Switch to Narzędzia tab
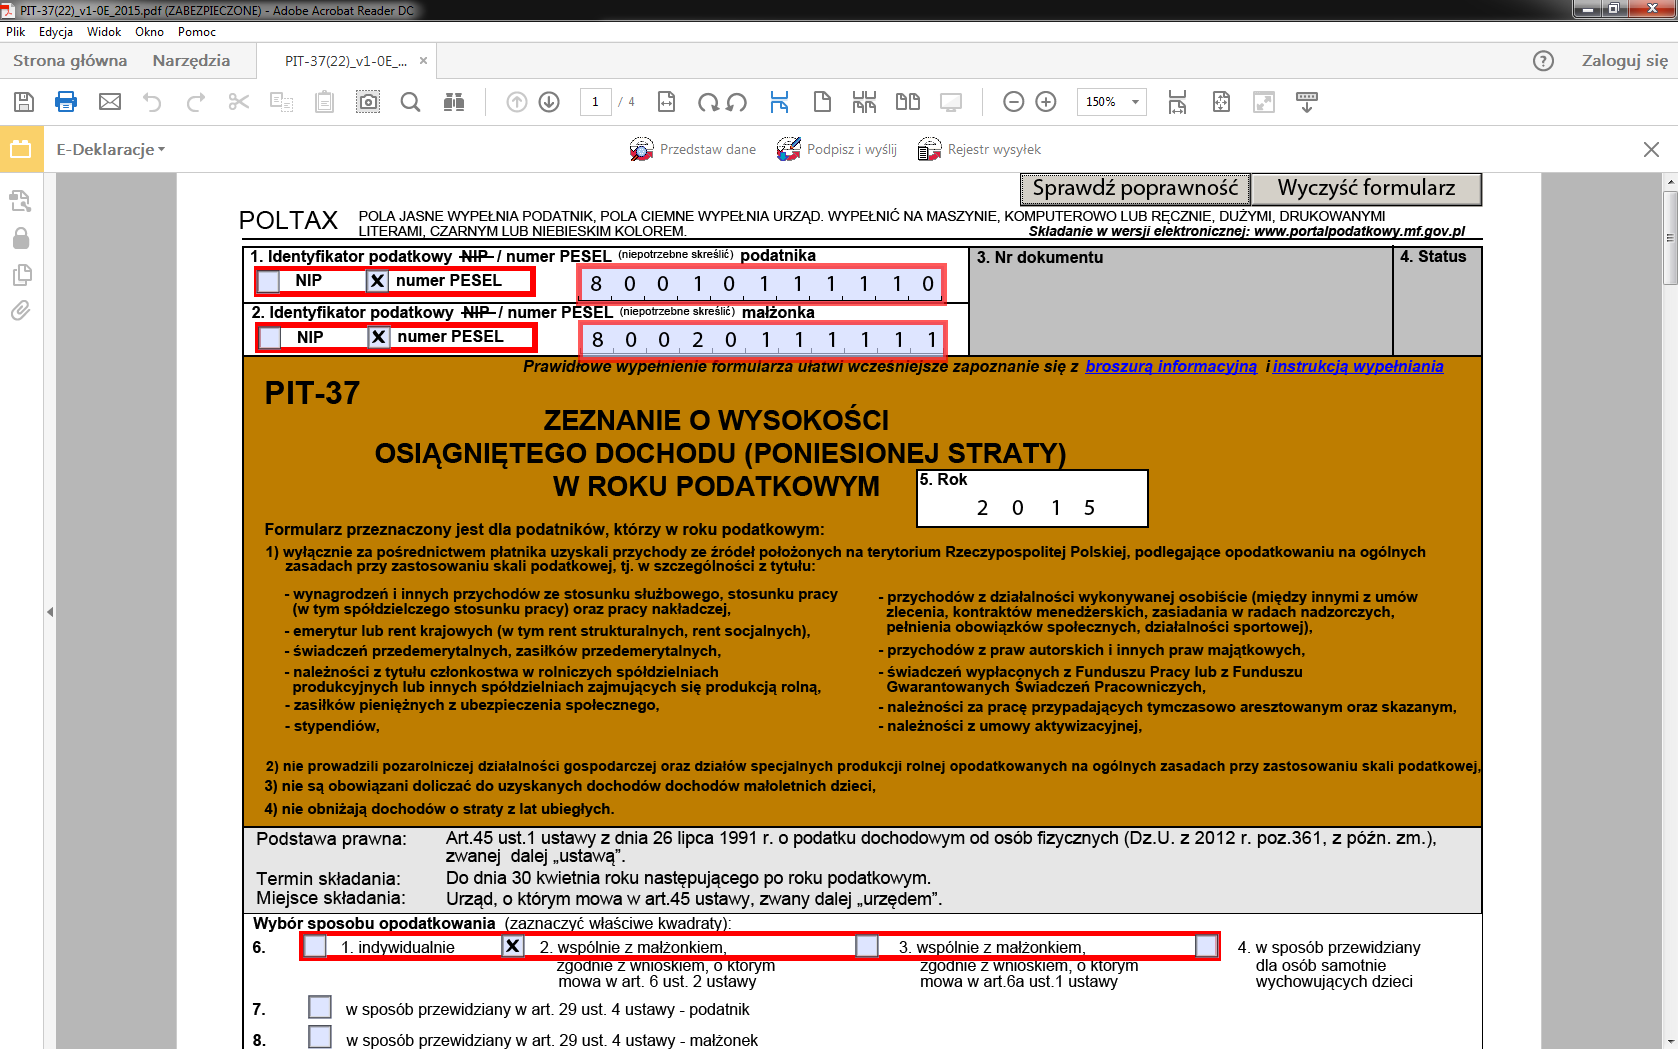The height and width of the screenshot is (1049, 1678). pyautogui.click(x=191, y=61)
